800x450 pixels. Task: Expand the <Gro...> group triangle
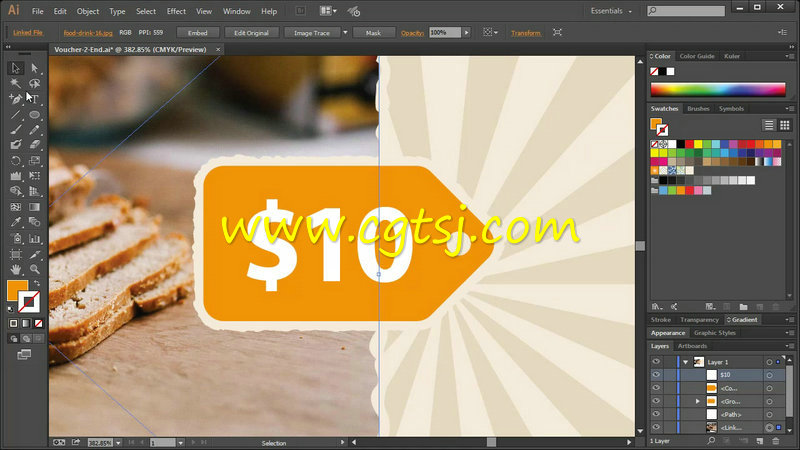(x=697, y=402)
